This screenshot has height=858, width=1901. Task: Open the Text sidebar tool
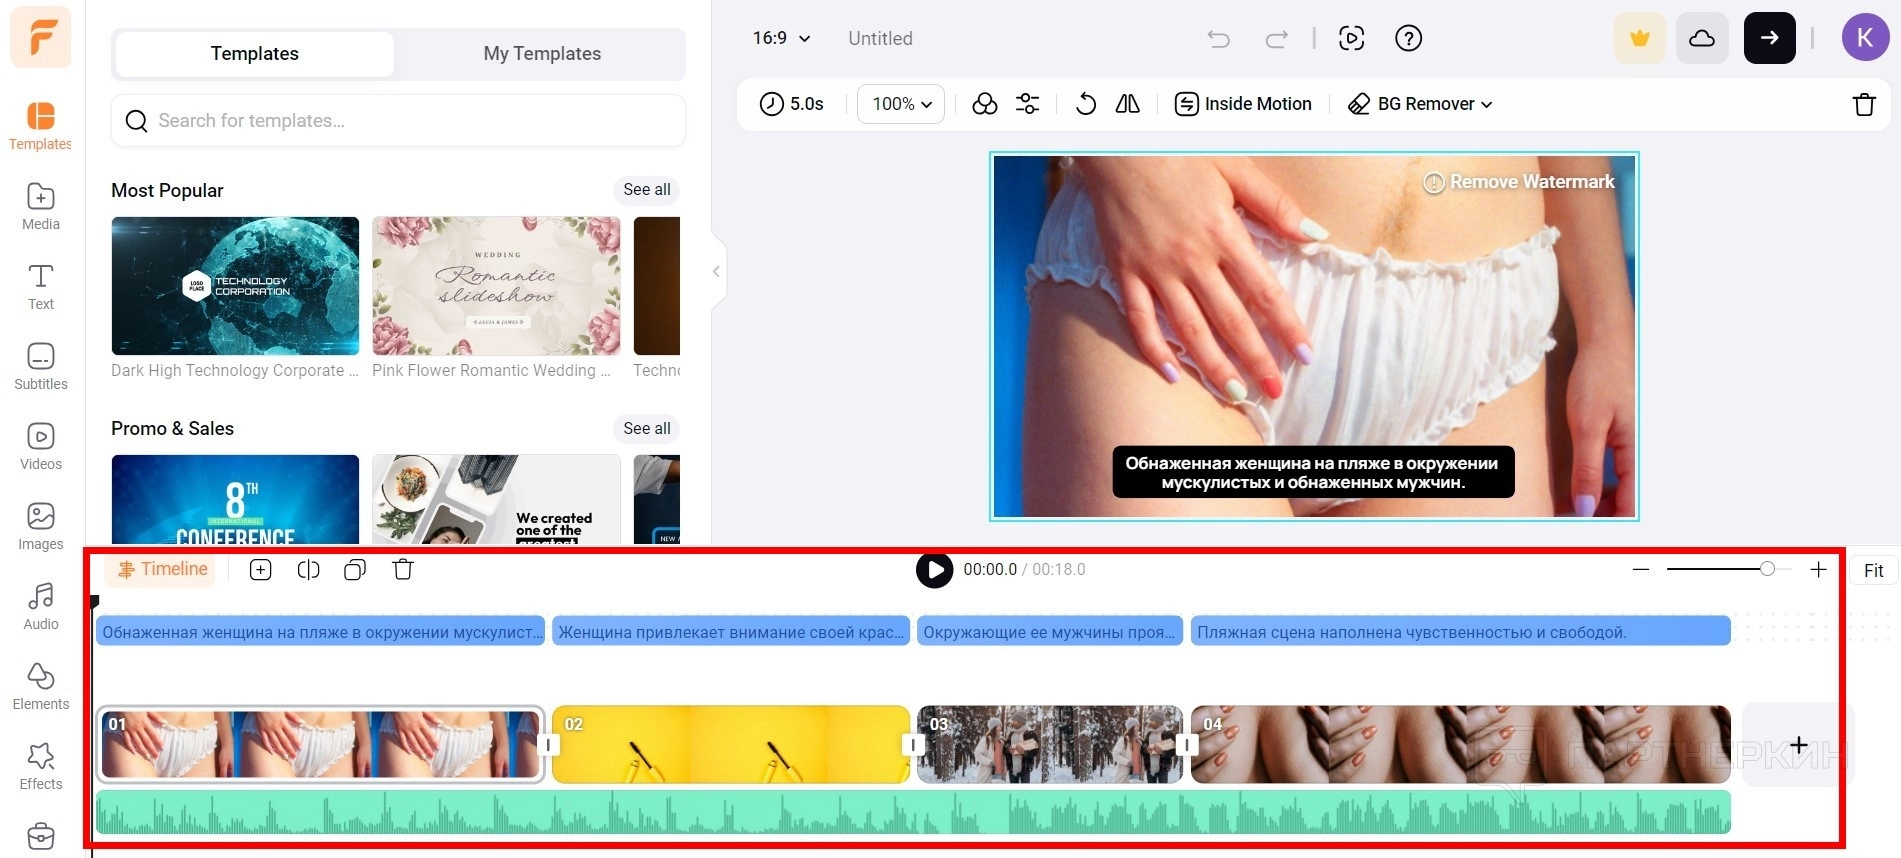click(40, 286)
